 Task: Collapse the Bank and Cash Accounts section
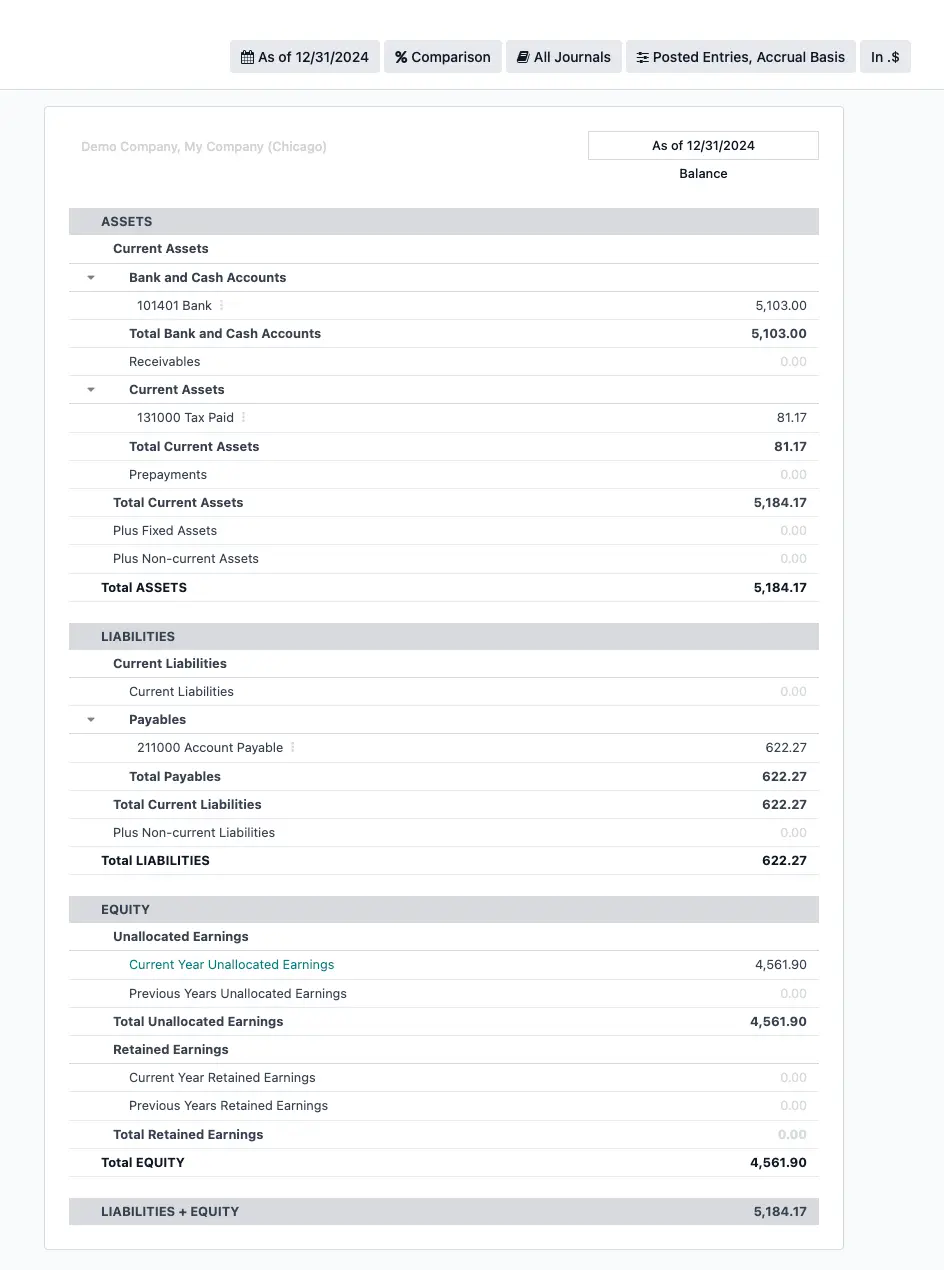91,277
